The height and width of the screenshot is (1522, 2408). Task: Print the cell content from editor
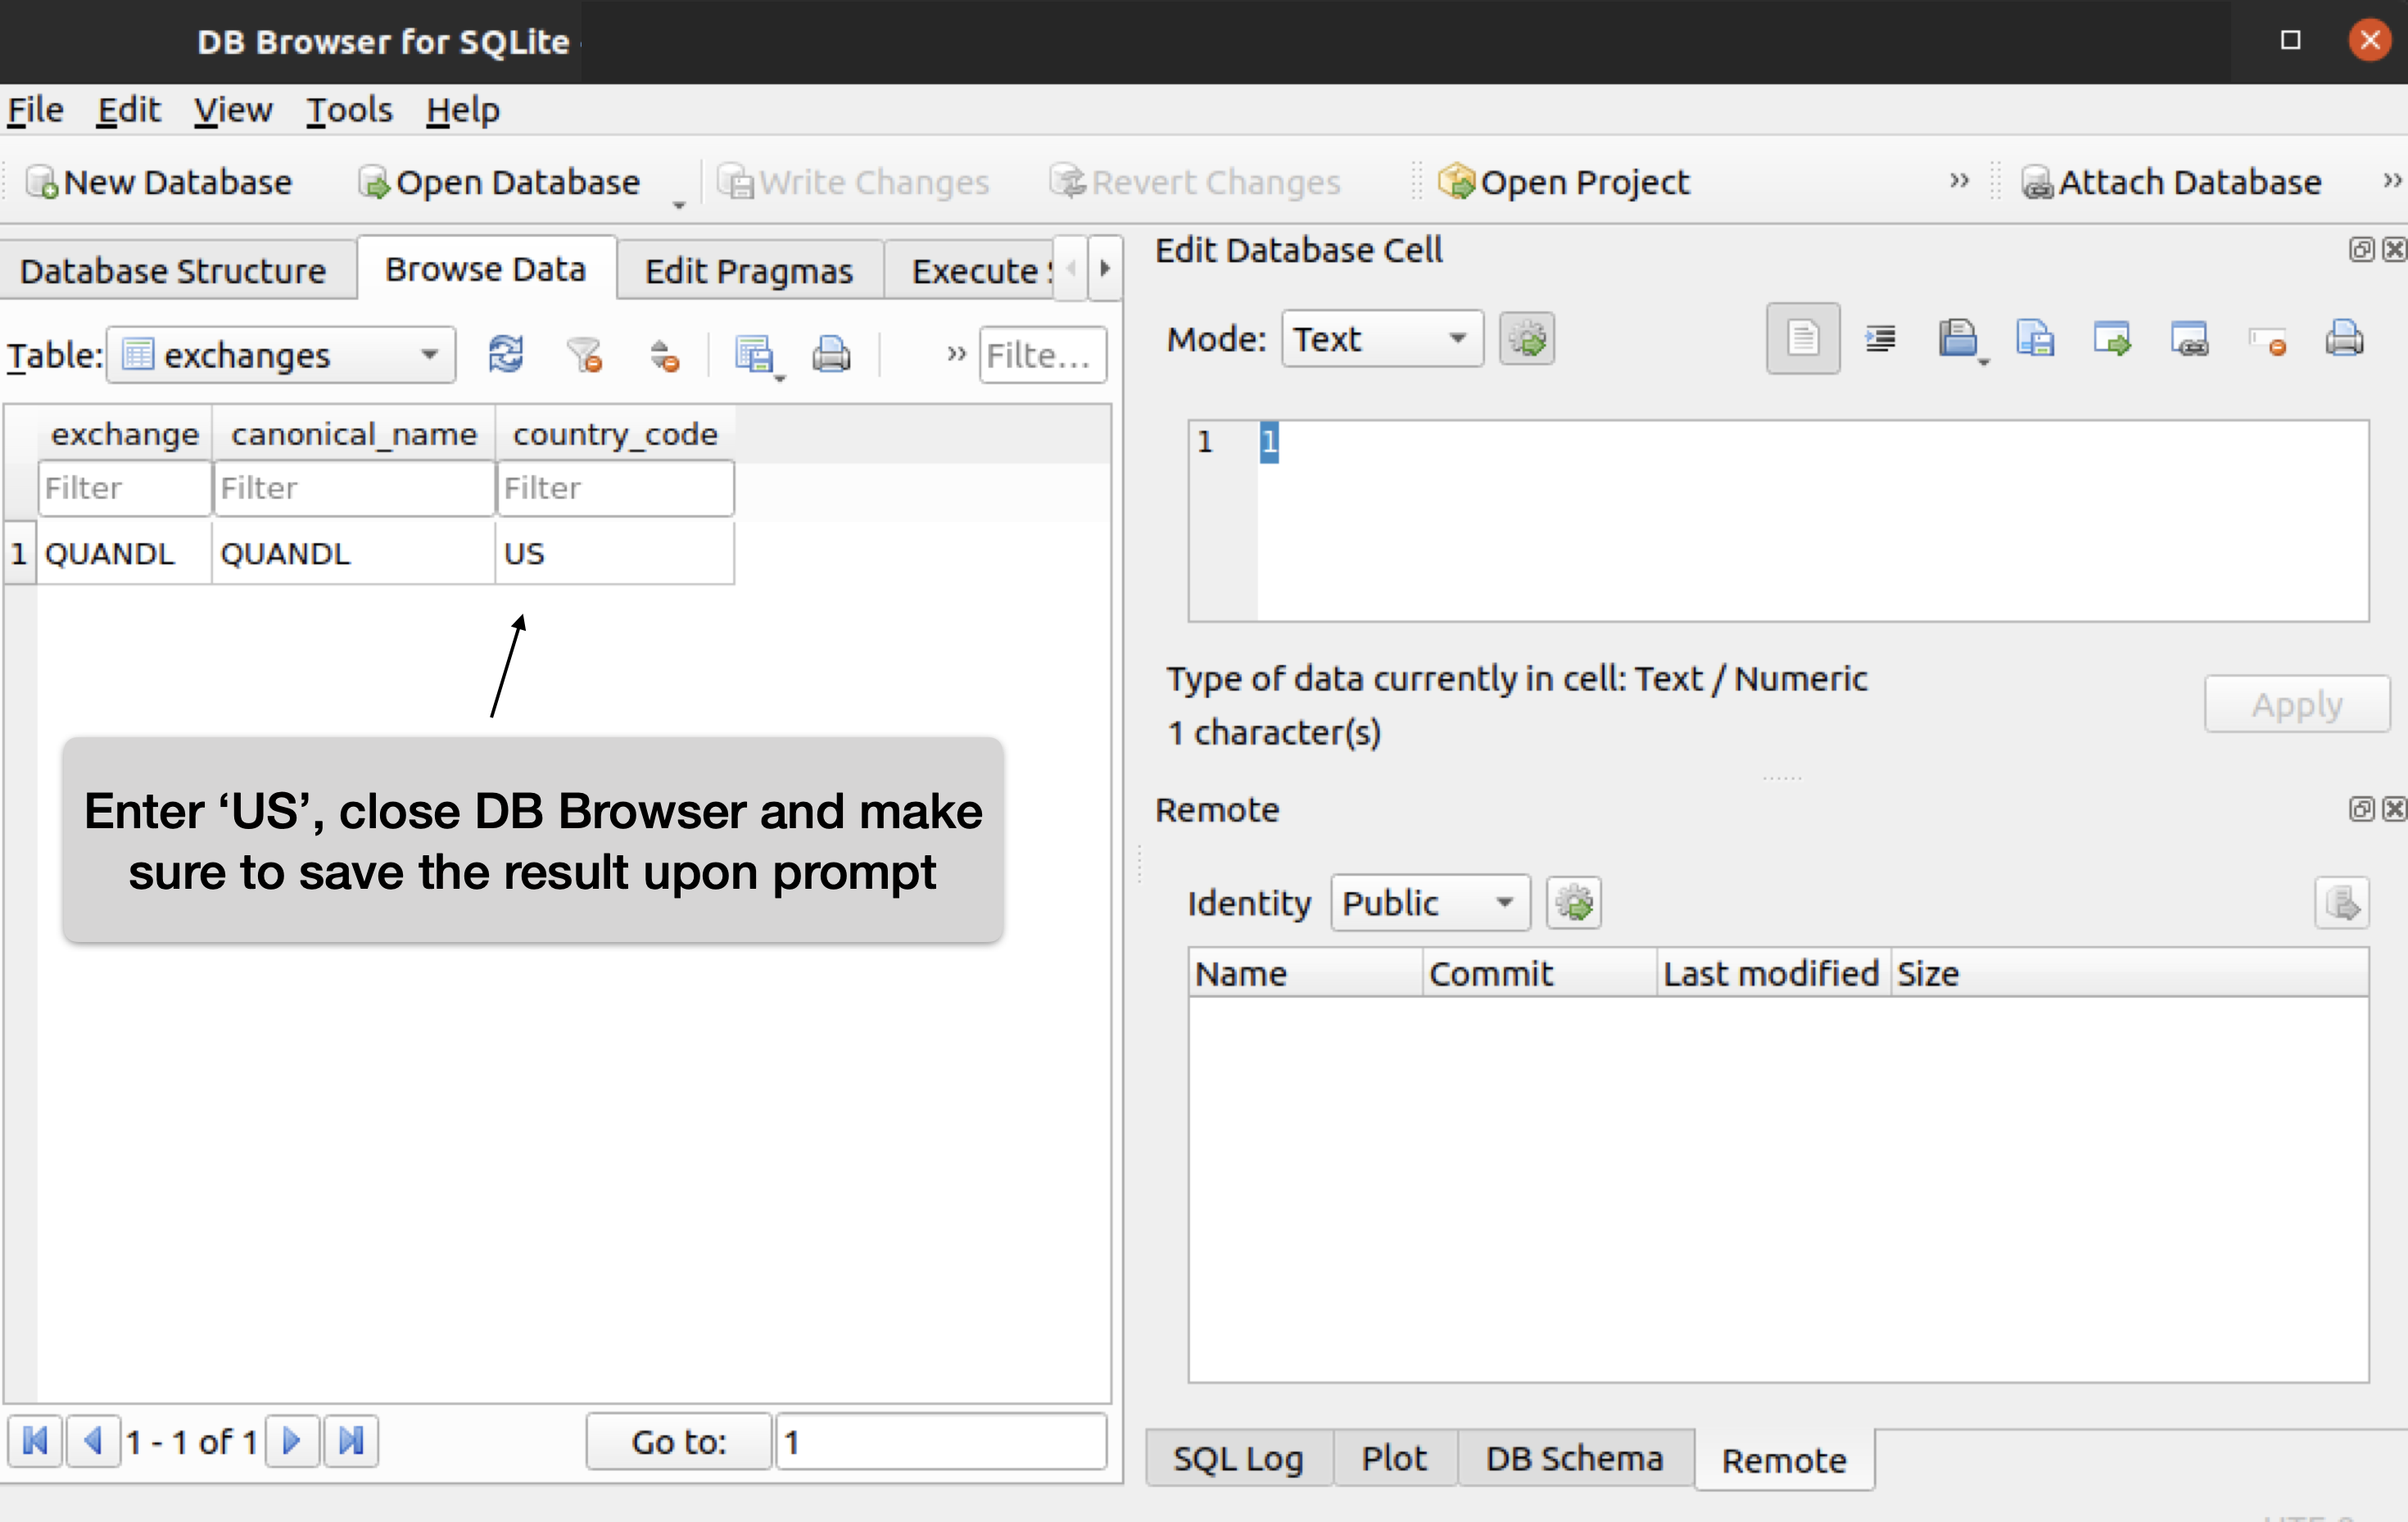[x=2343, y=339]
